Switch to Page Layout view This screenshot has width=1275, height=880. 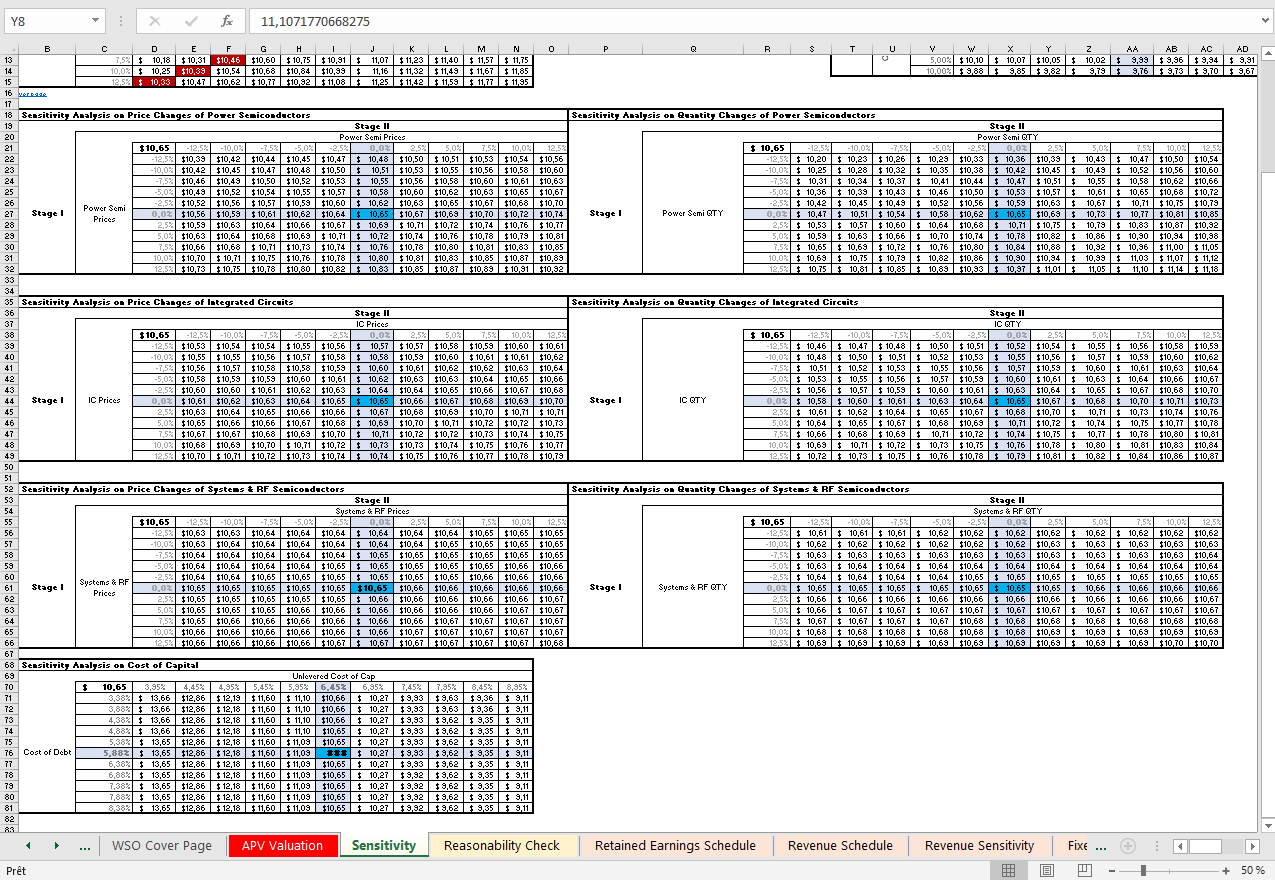point(1046,870)
